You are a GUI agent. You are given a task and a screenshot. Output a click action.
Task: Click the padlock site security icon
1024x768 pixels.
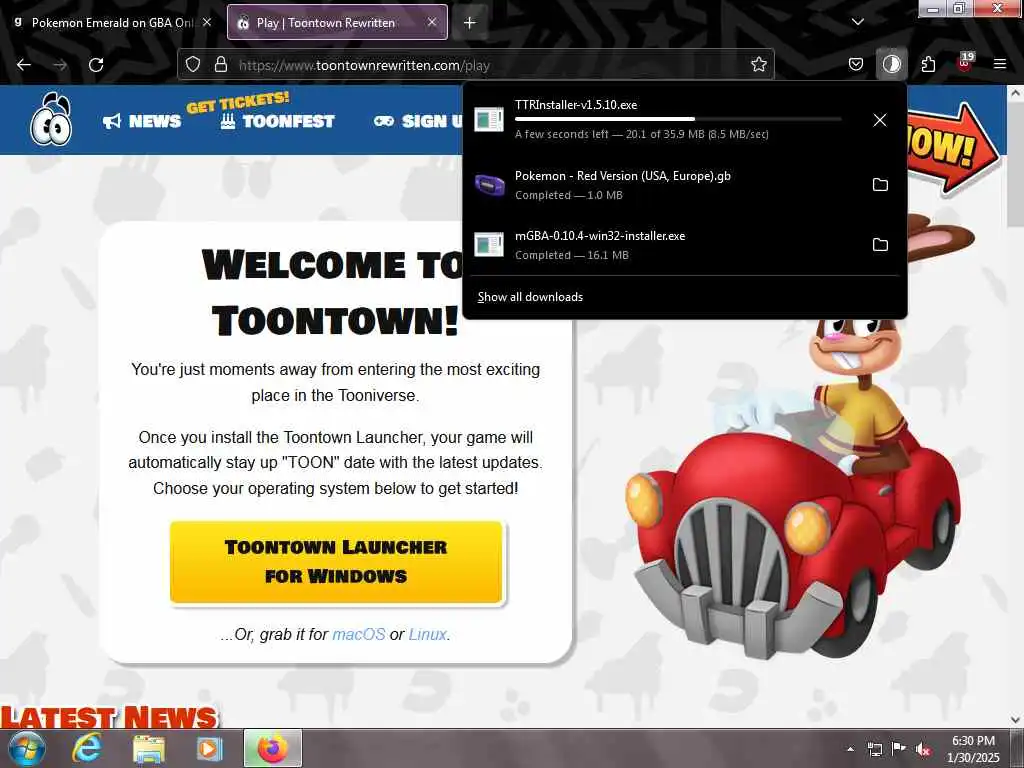pyautogui.click(x=221, y=65)
